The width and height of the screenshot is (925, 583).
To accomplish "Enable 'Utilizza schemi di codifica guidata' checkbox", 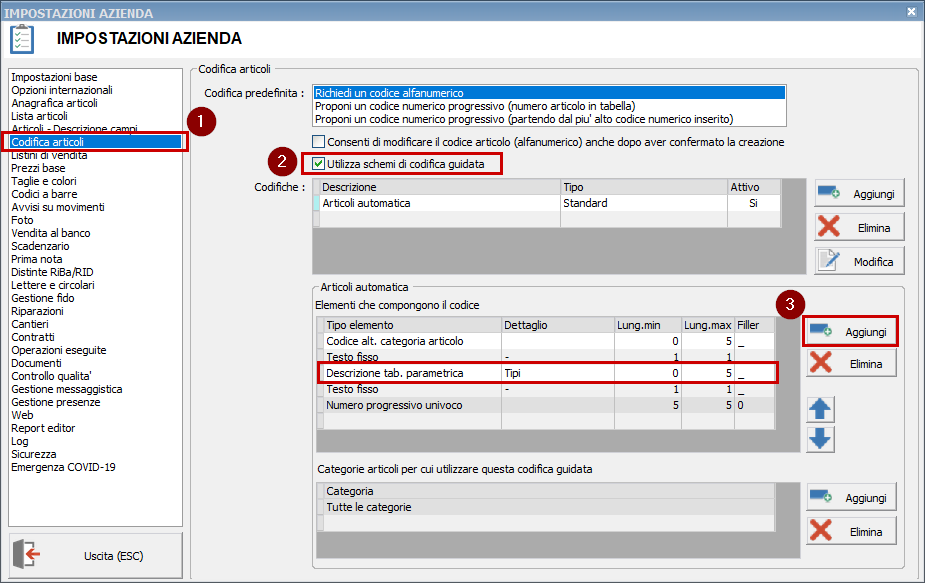I will pyautogui.click(x=319, y=163).
